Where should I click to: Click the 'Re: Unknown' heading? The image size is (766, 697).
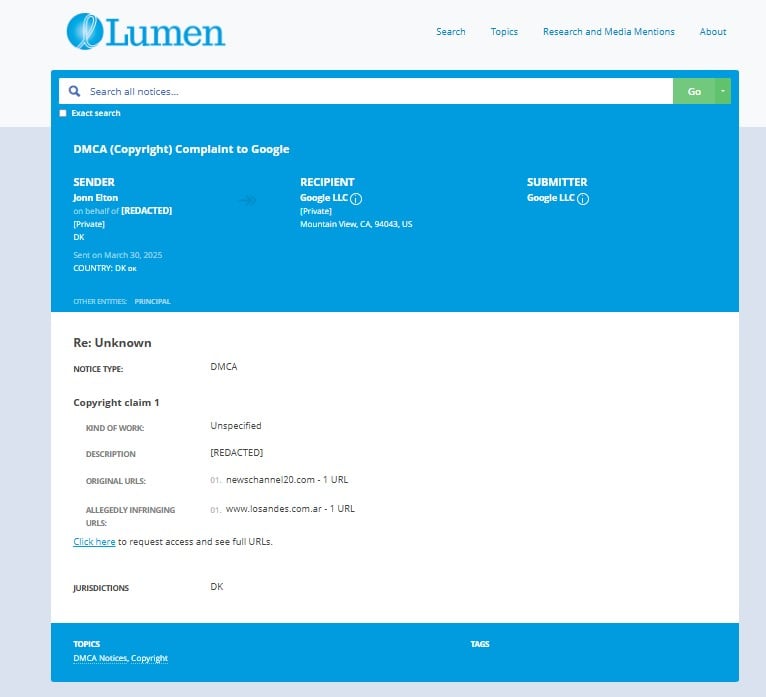(112, 343)
